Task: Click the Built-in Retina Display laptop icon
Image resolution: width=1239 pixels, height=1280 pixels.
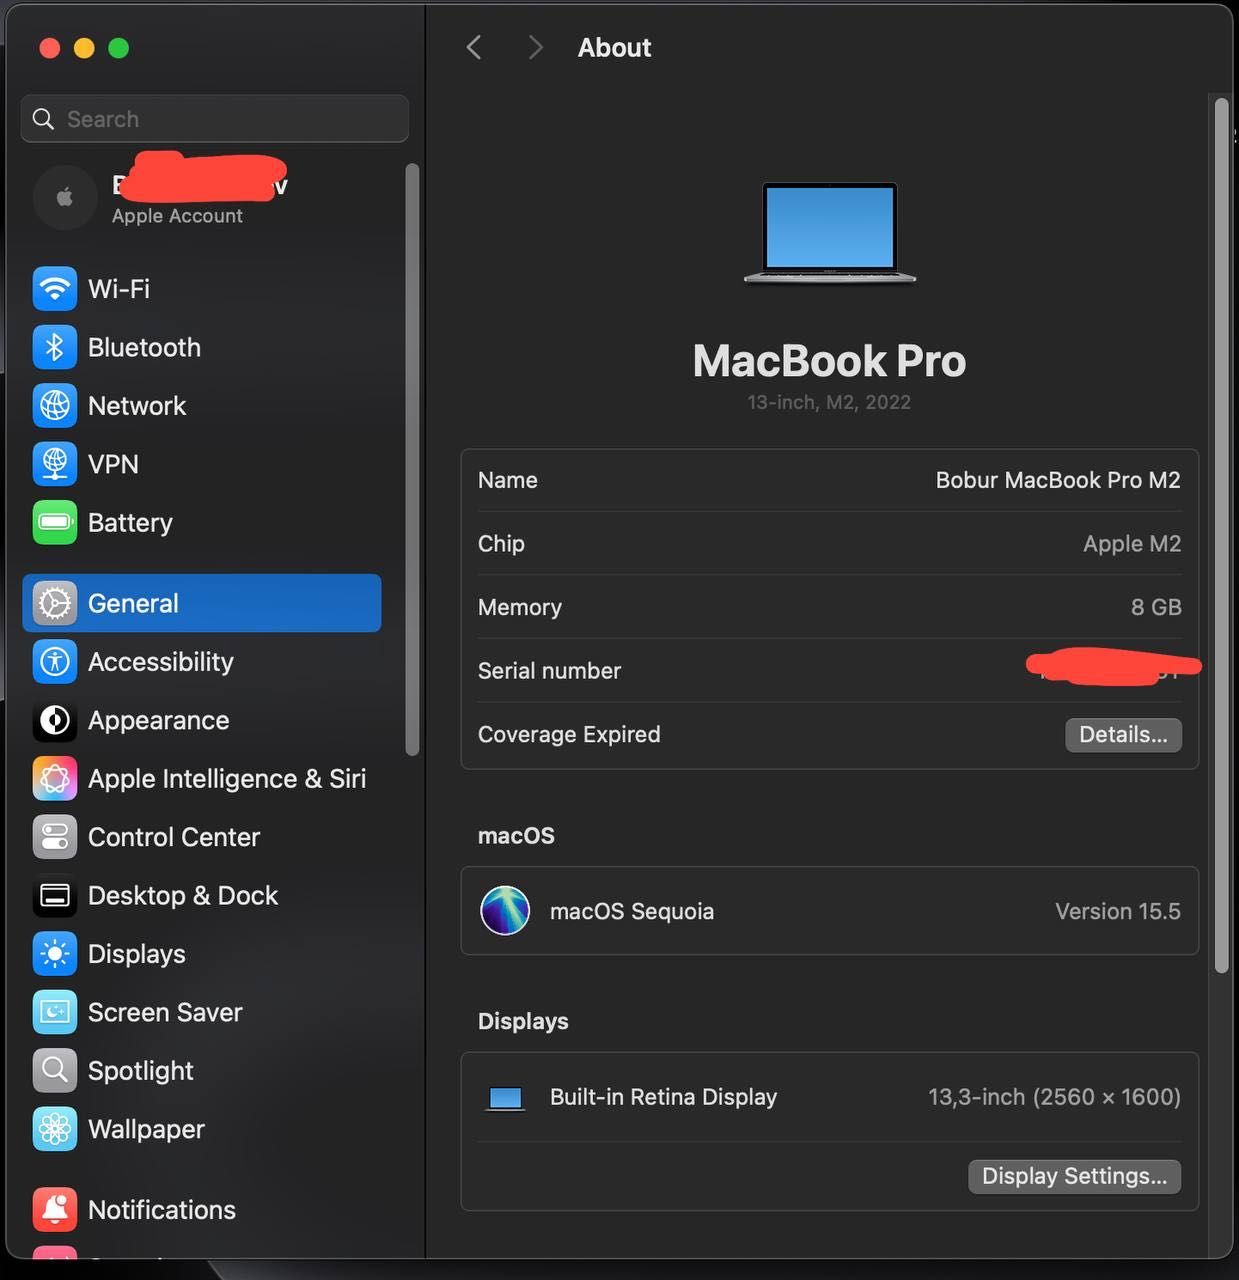Action: pyautogui.click(x=505, y=1099)
